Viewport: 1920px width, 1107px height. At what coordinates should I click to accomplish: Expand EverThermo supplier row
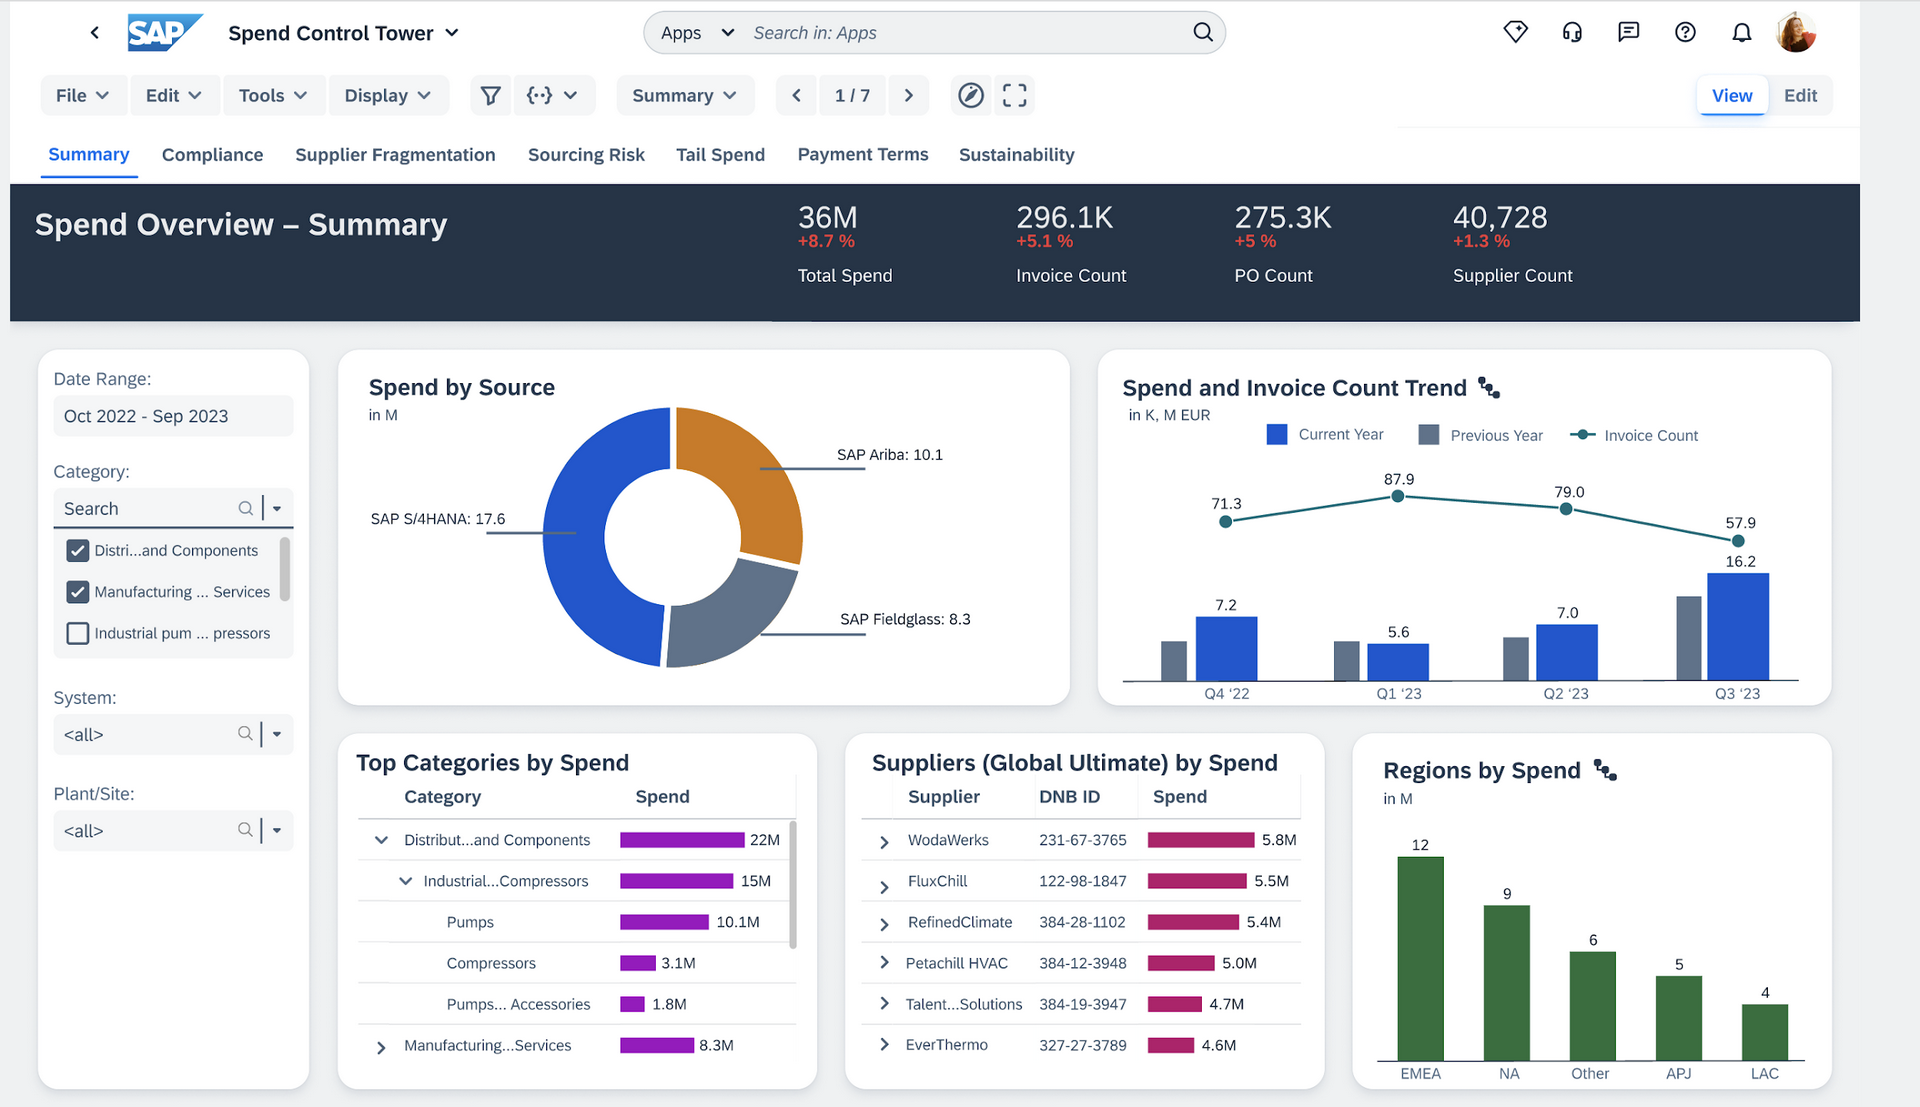click(884, 1044)
